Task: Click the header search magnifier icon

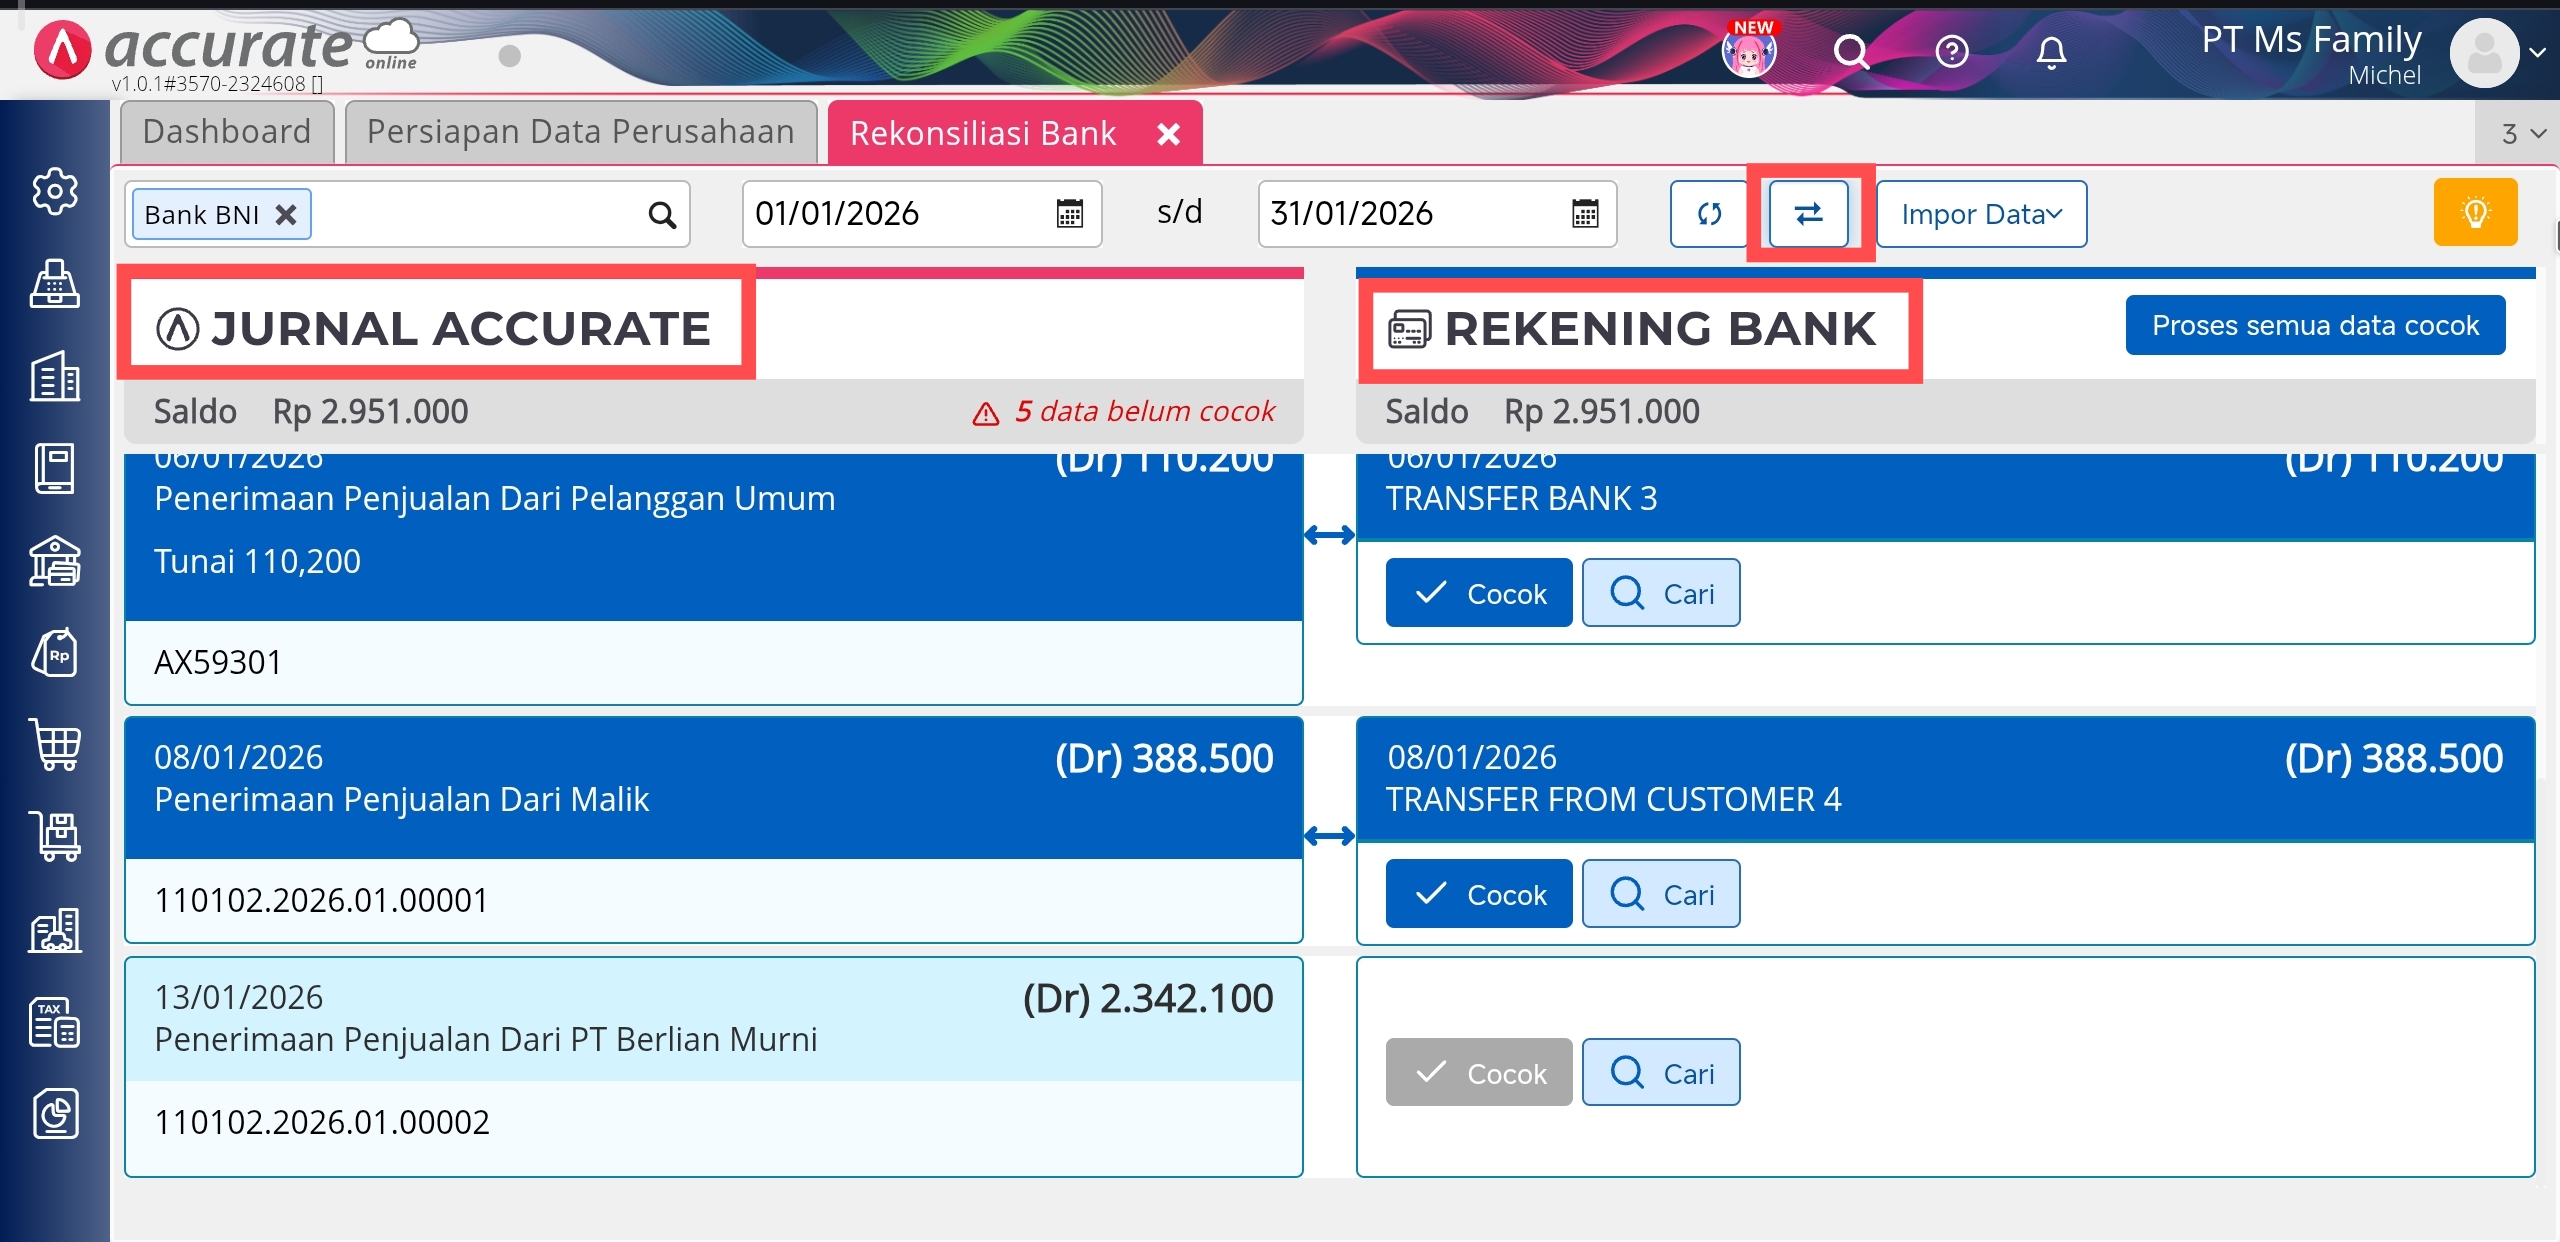Action: [1851, 52]
